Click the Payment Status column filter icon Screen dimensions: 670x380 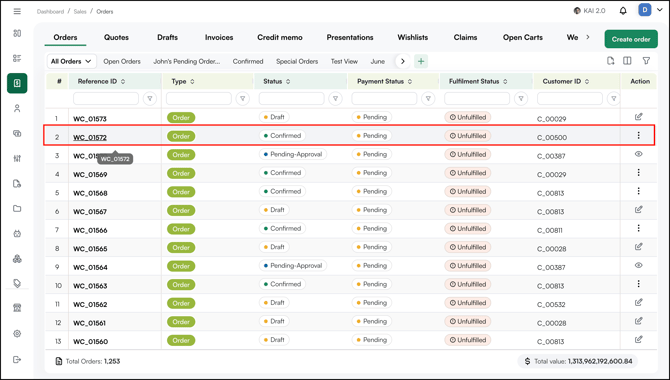pyautogui.click(x=428, y=99)
